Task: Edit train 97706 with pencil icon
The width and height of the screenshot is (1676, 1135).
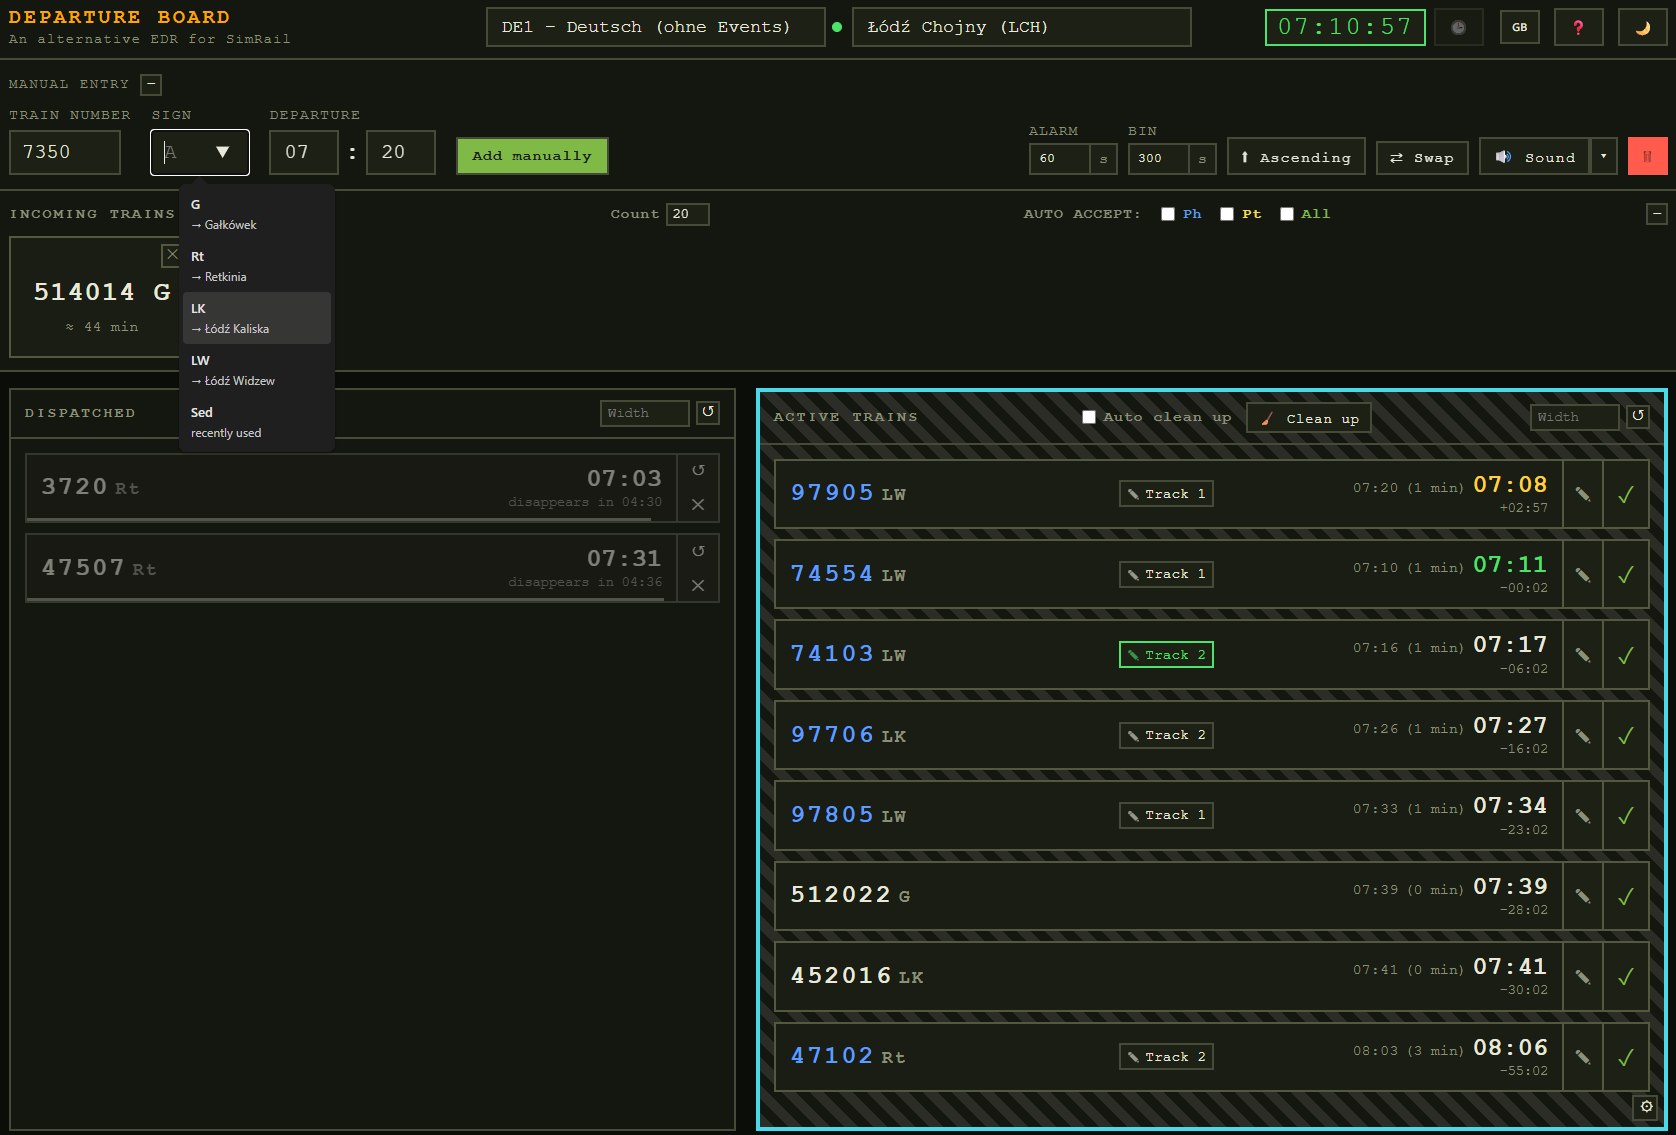Action: pos(1582,736)
